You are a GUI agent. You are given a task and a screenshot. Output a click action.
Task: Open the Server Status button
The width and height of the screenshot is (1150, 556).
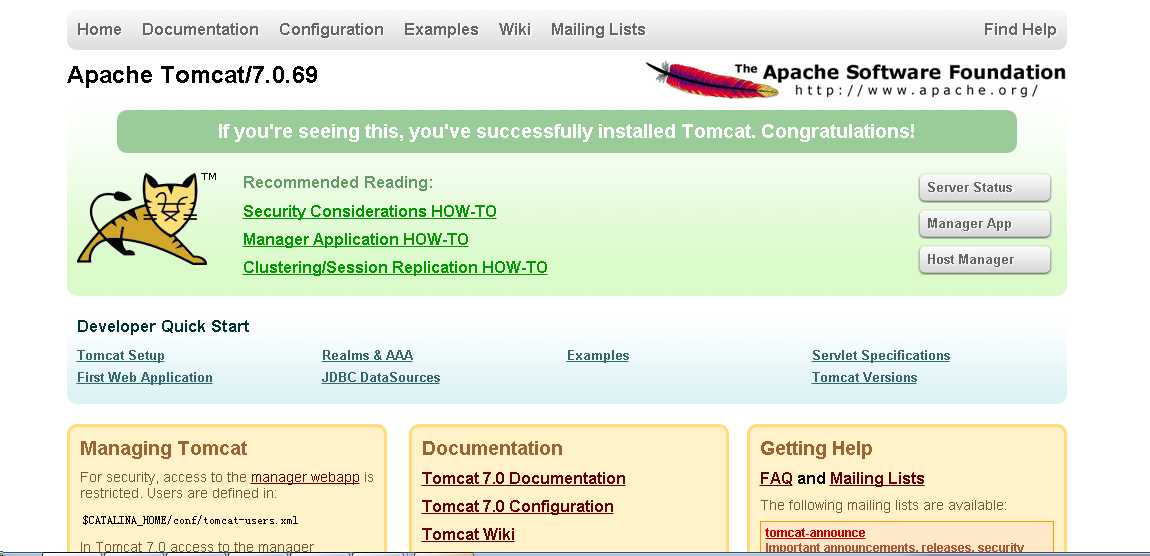coord(984,187)
